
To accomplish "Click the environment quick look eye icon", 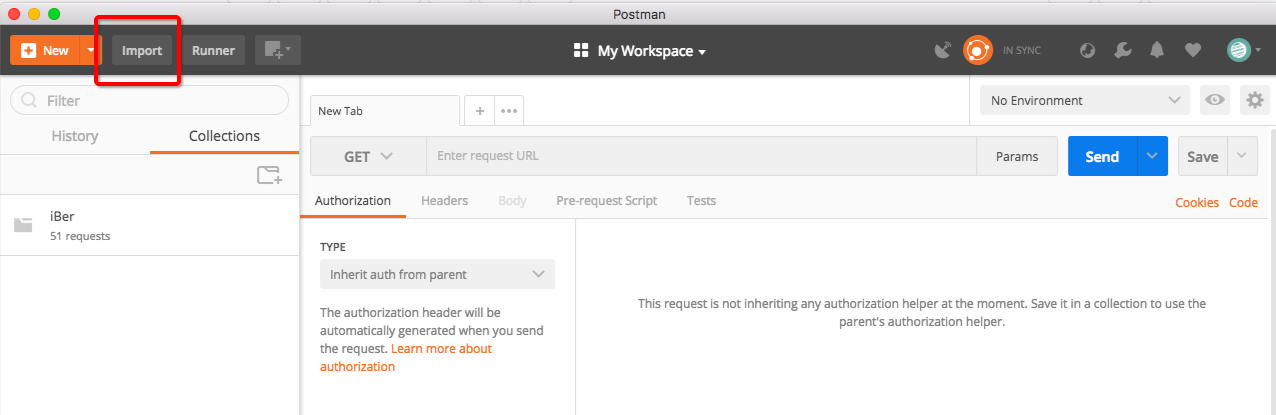I will coord(1215,100).
